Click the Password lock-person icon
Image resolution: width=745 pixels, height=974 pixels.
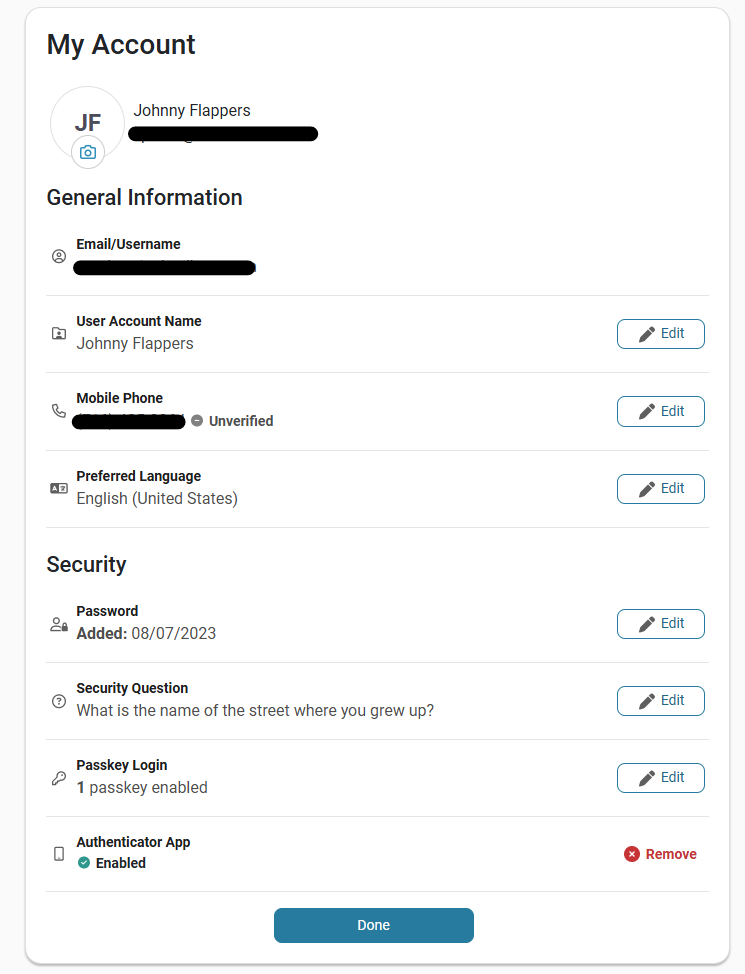coord(59,624)
